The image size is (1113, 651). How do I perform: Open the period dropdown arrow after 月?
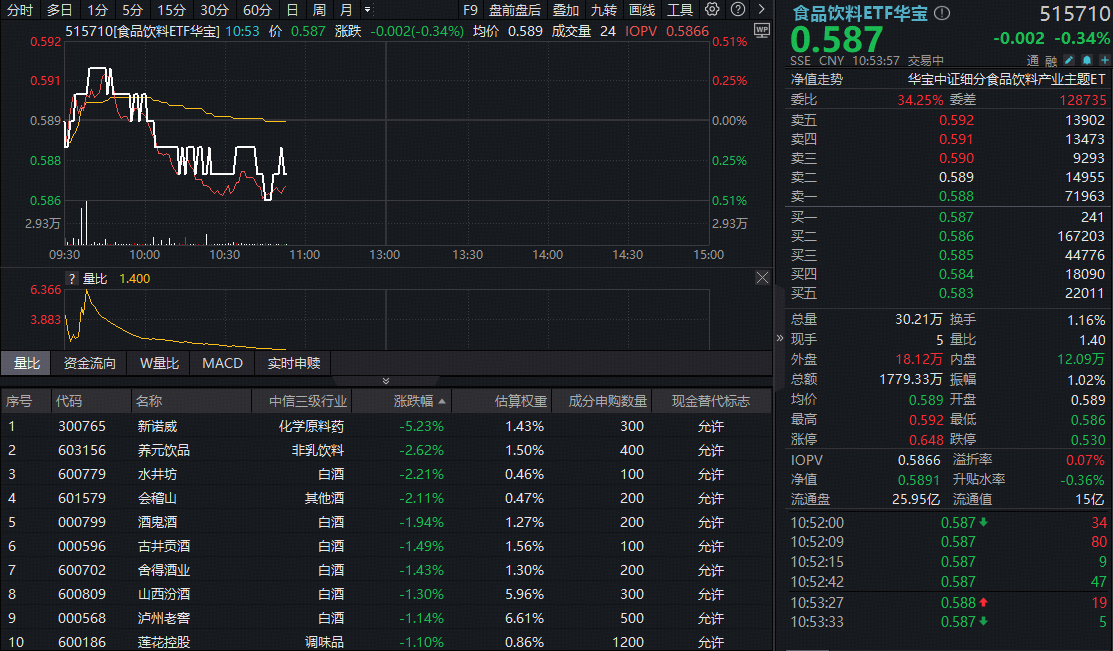(367, 10)
